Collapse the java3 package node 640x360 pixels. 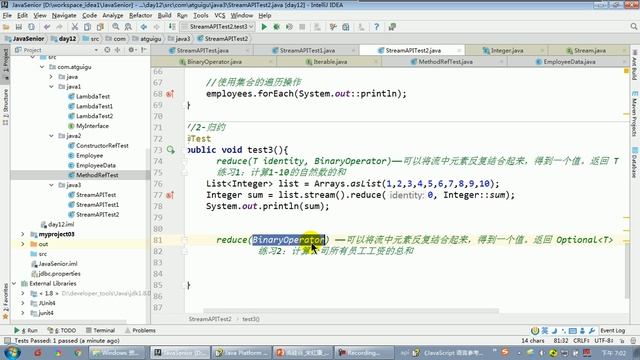[x=51, y=185]
